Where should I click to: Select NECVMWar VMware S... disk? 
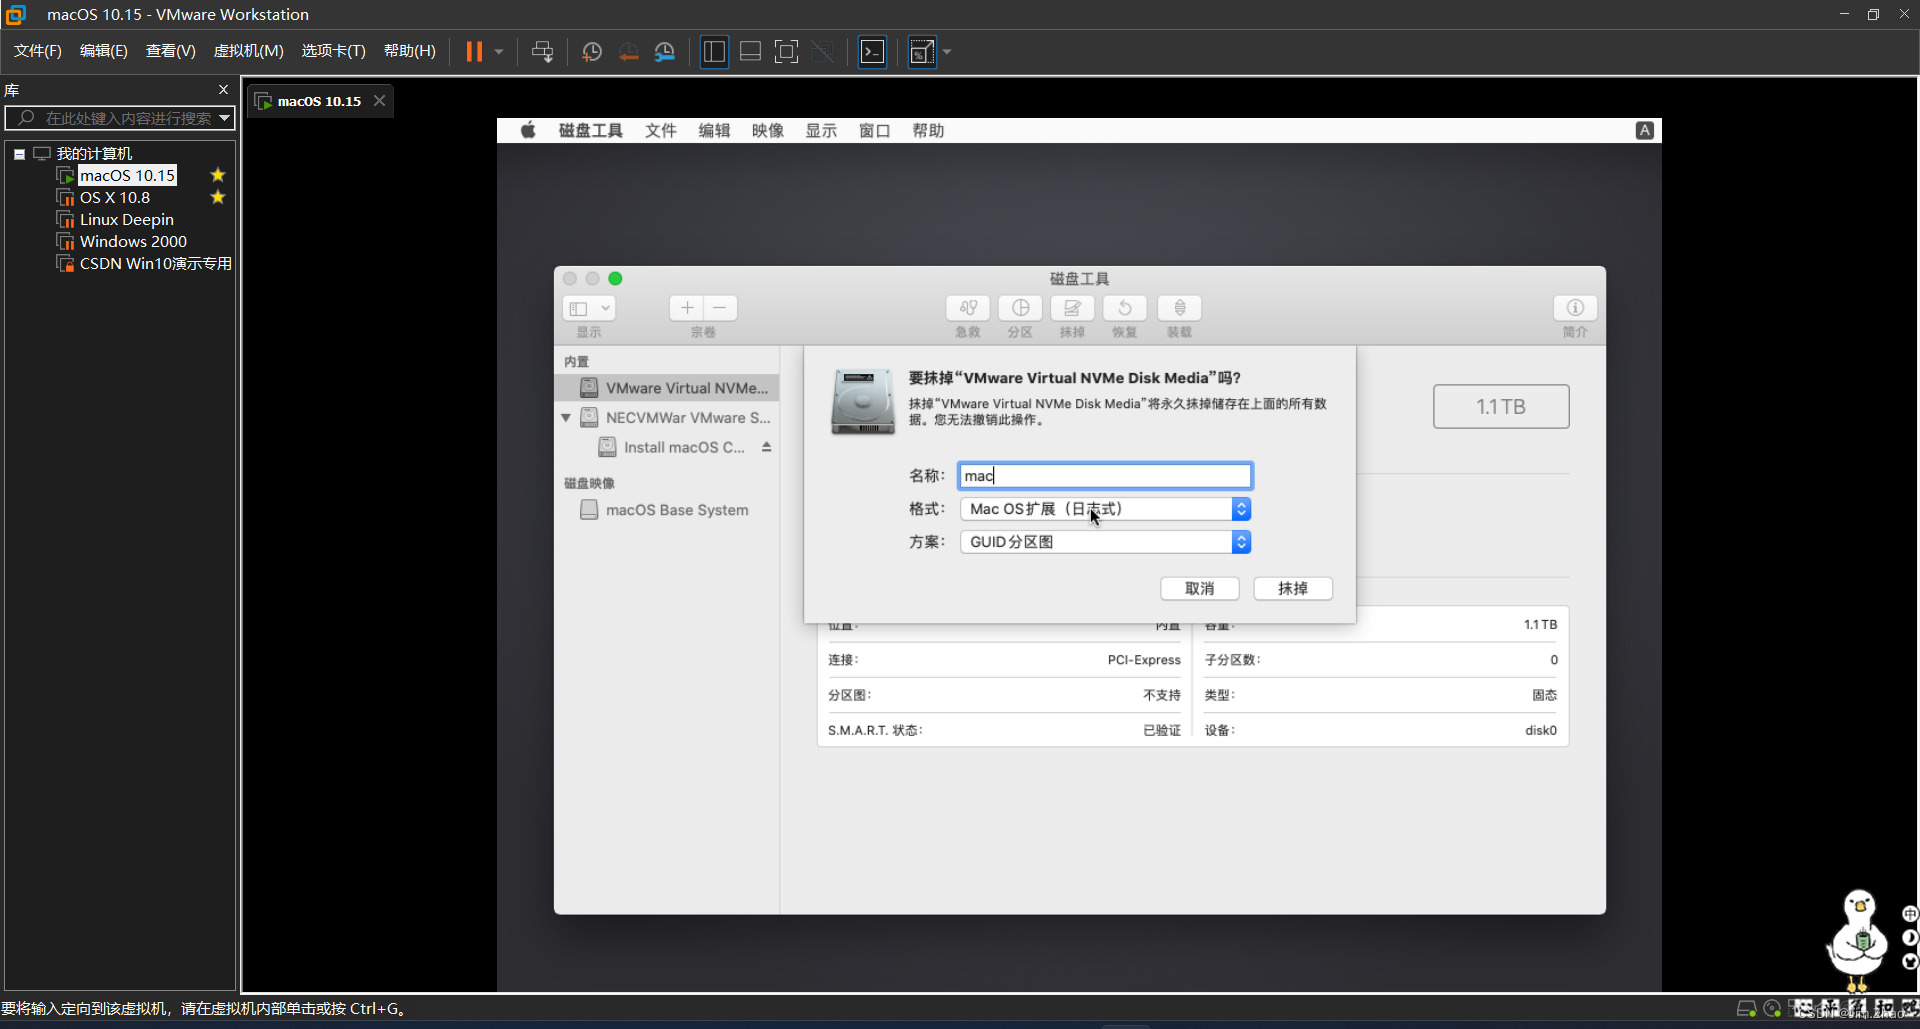click(676, 418)
